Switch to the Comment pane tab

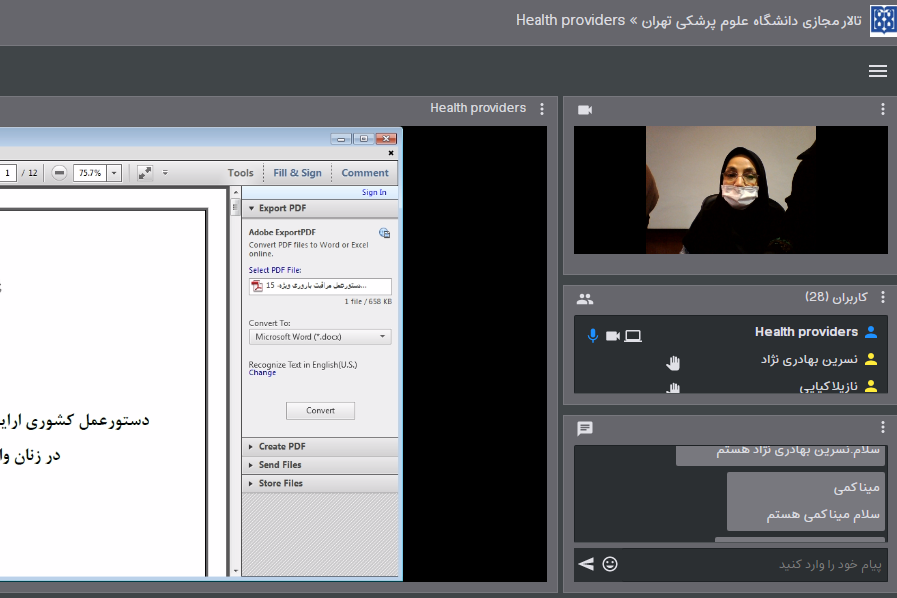tap(364, 173)
